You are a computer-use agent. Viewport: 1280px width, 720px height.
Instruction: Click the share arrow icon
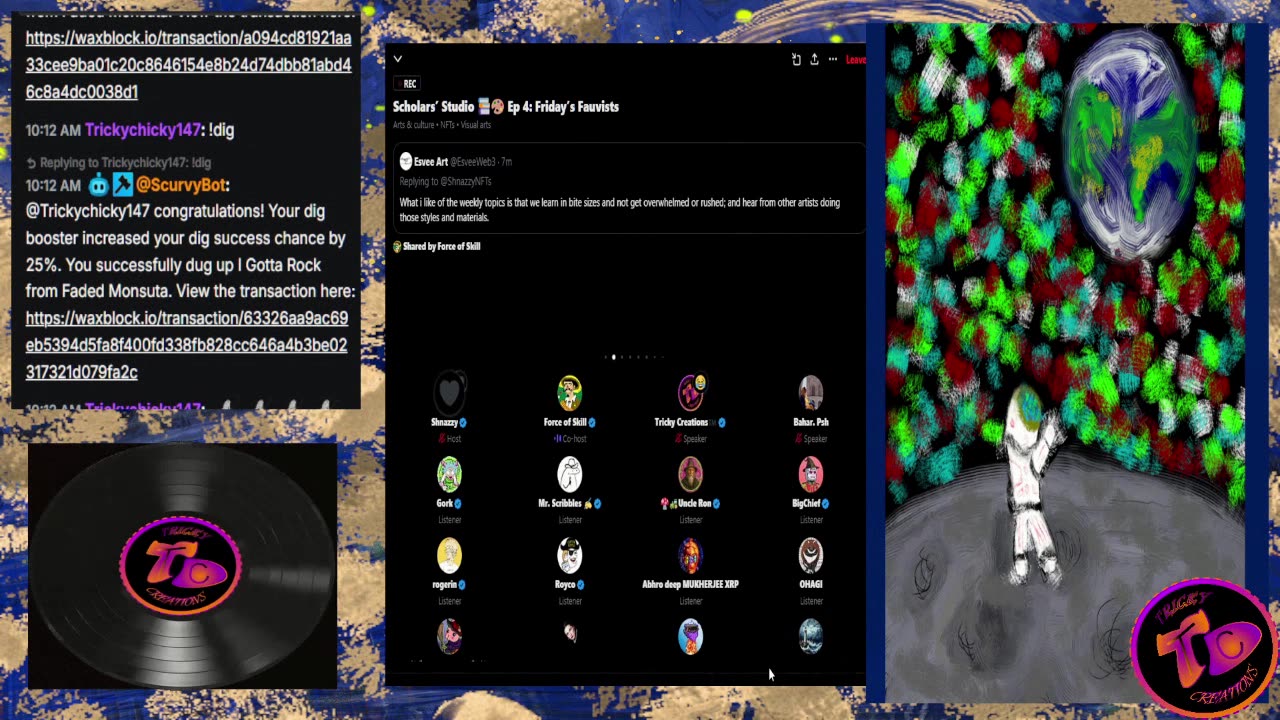tap(814, 60)
